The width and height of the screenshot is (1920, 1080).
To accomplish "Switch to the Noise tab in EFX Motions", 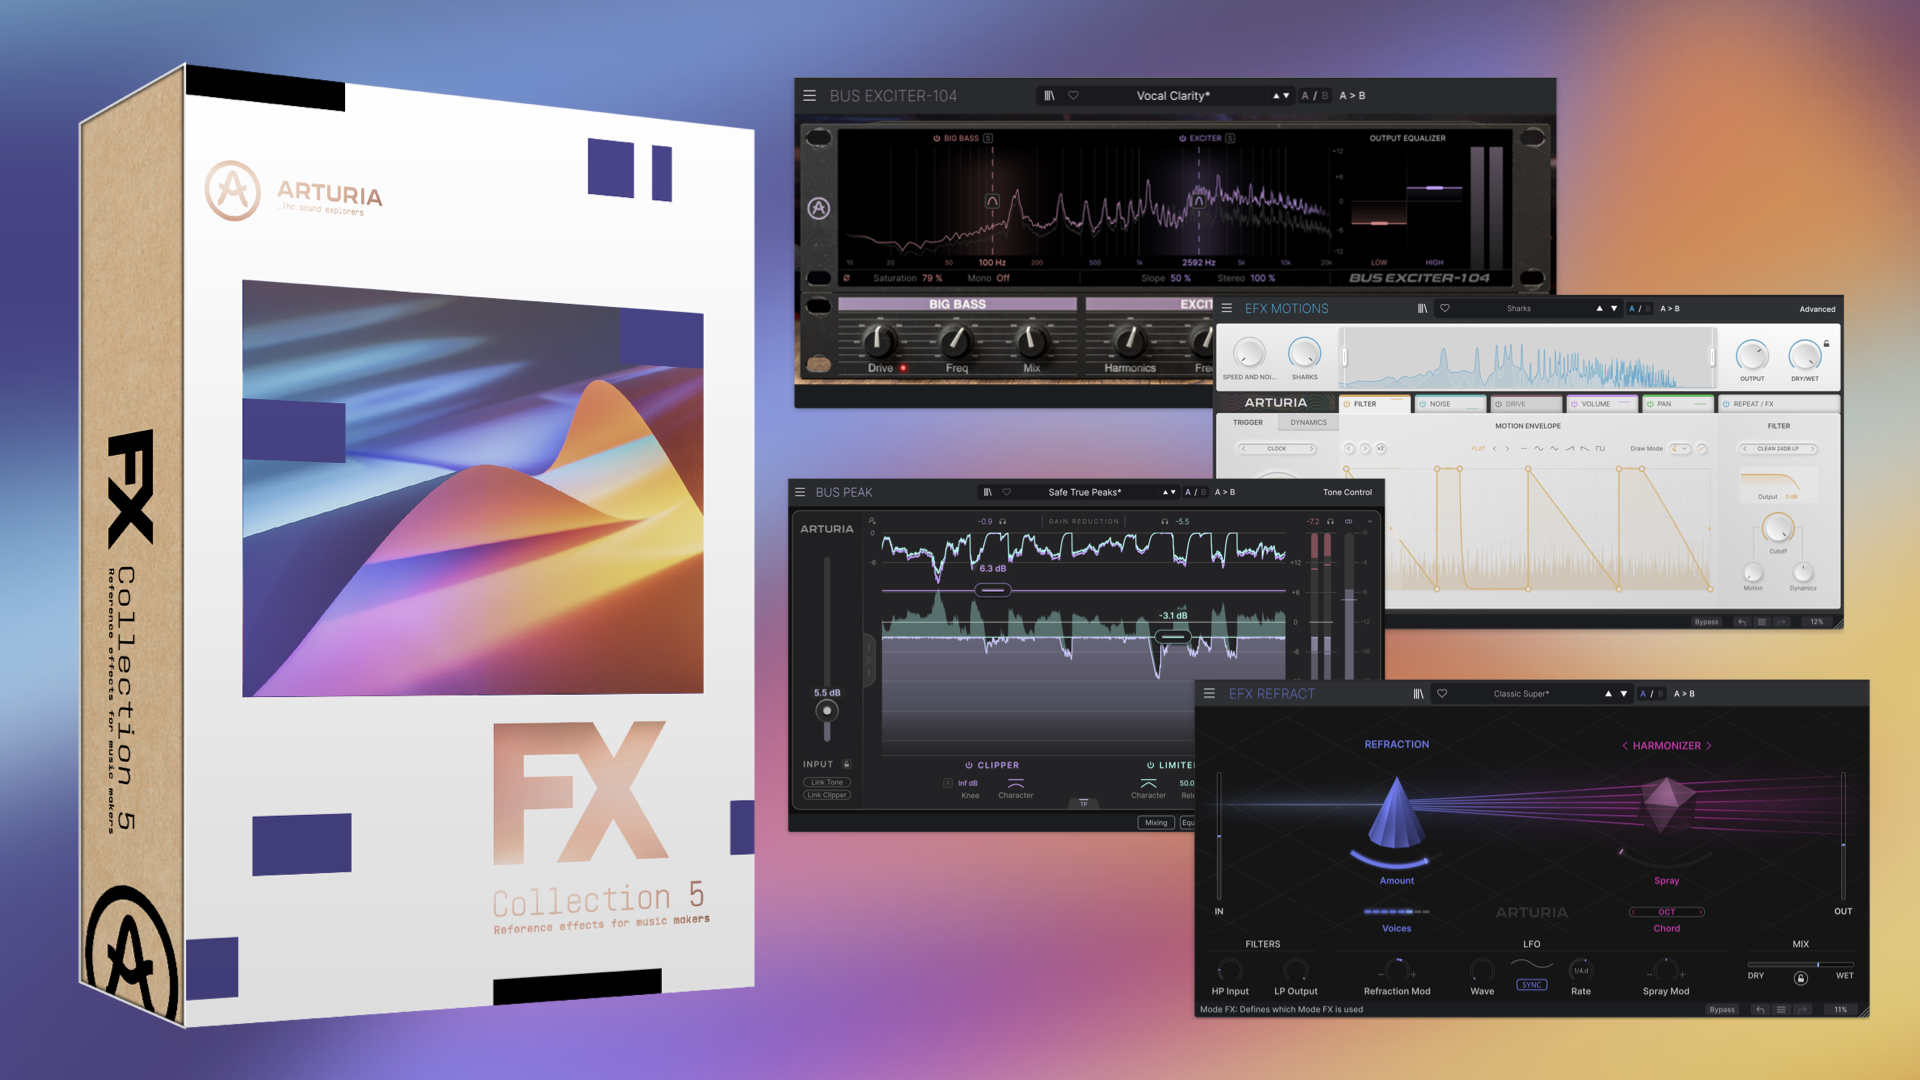I will pyautogui.click(x=1450, y=404).
